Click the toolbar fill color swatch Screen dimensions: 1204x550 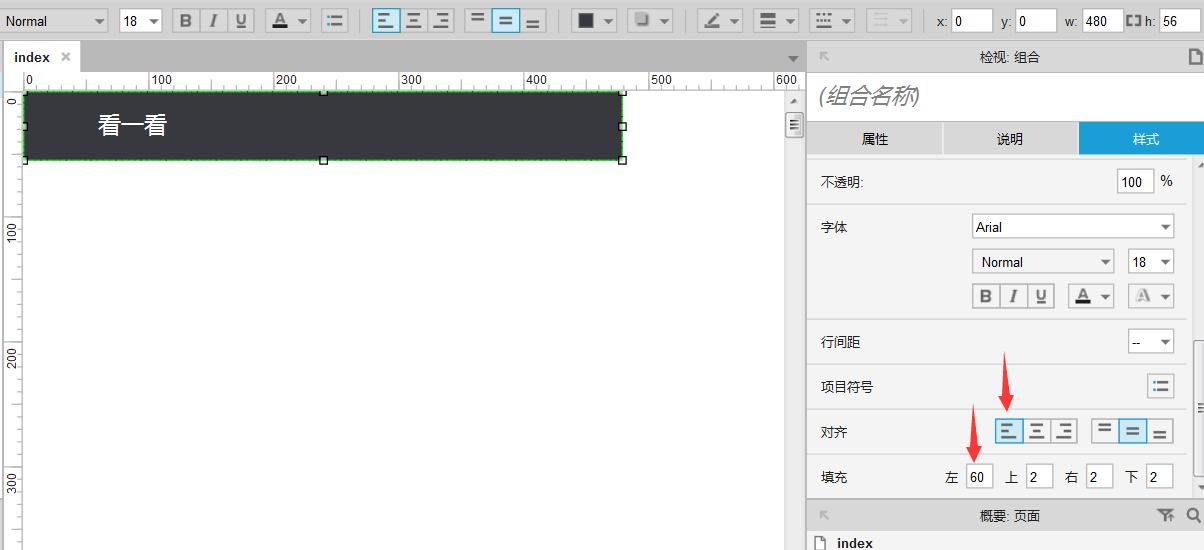[586, 21]
